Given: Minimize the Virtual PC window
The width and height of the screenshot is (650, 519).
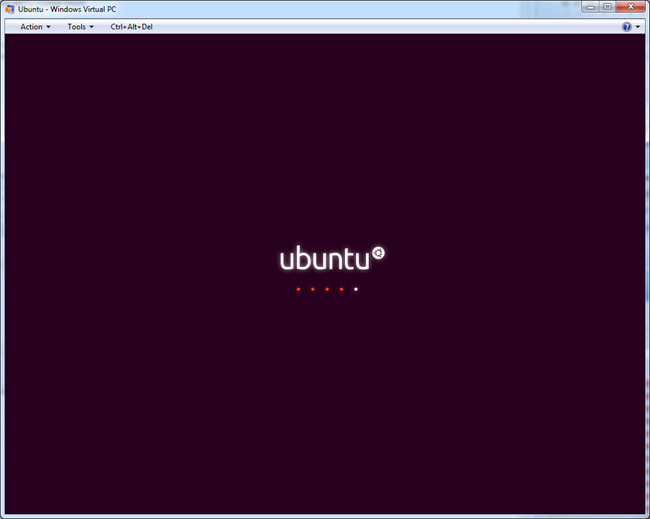Looking at the screenshot, I should click(x=591, y=7).
